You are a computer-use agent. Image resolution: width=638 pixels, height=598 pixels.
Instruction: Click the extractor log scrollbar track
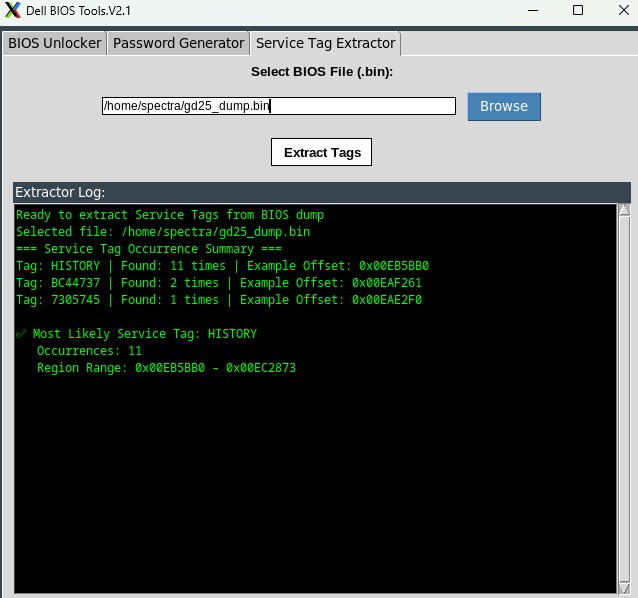(624, 399)
